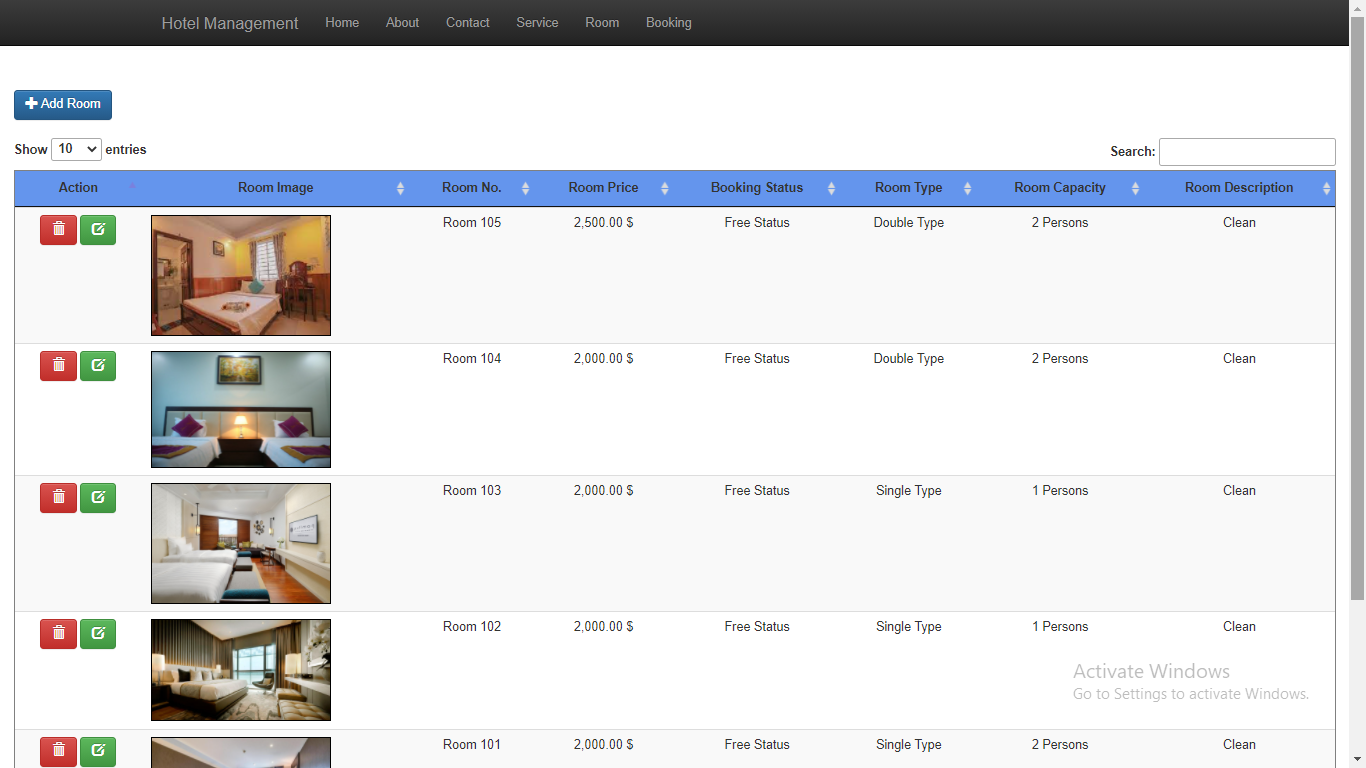1366x768 pixels.
Task: Navigate to the Service page
Action: [537, 22]
